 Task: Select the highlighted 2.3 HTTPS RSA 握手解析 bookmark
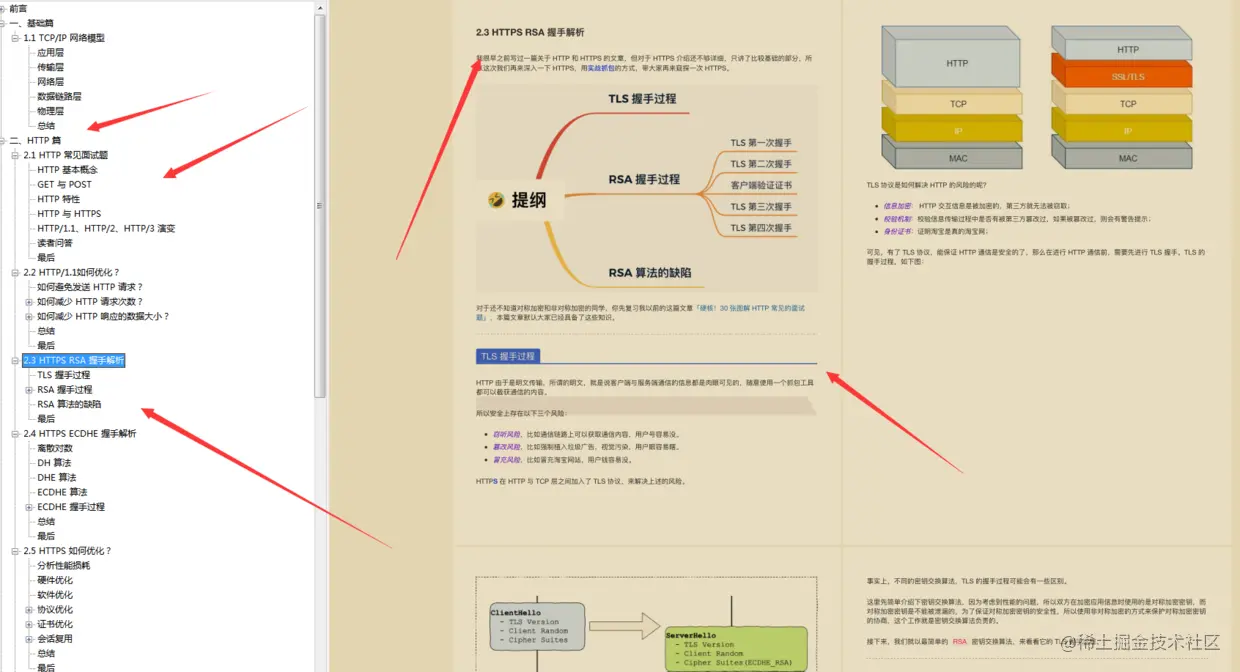(x=74, y=360)
